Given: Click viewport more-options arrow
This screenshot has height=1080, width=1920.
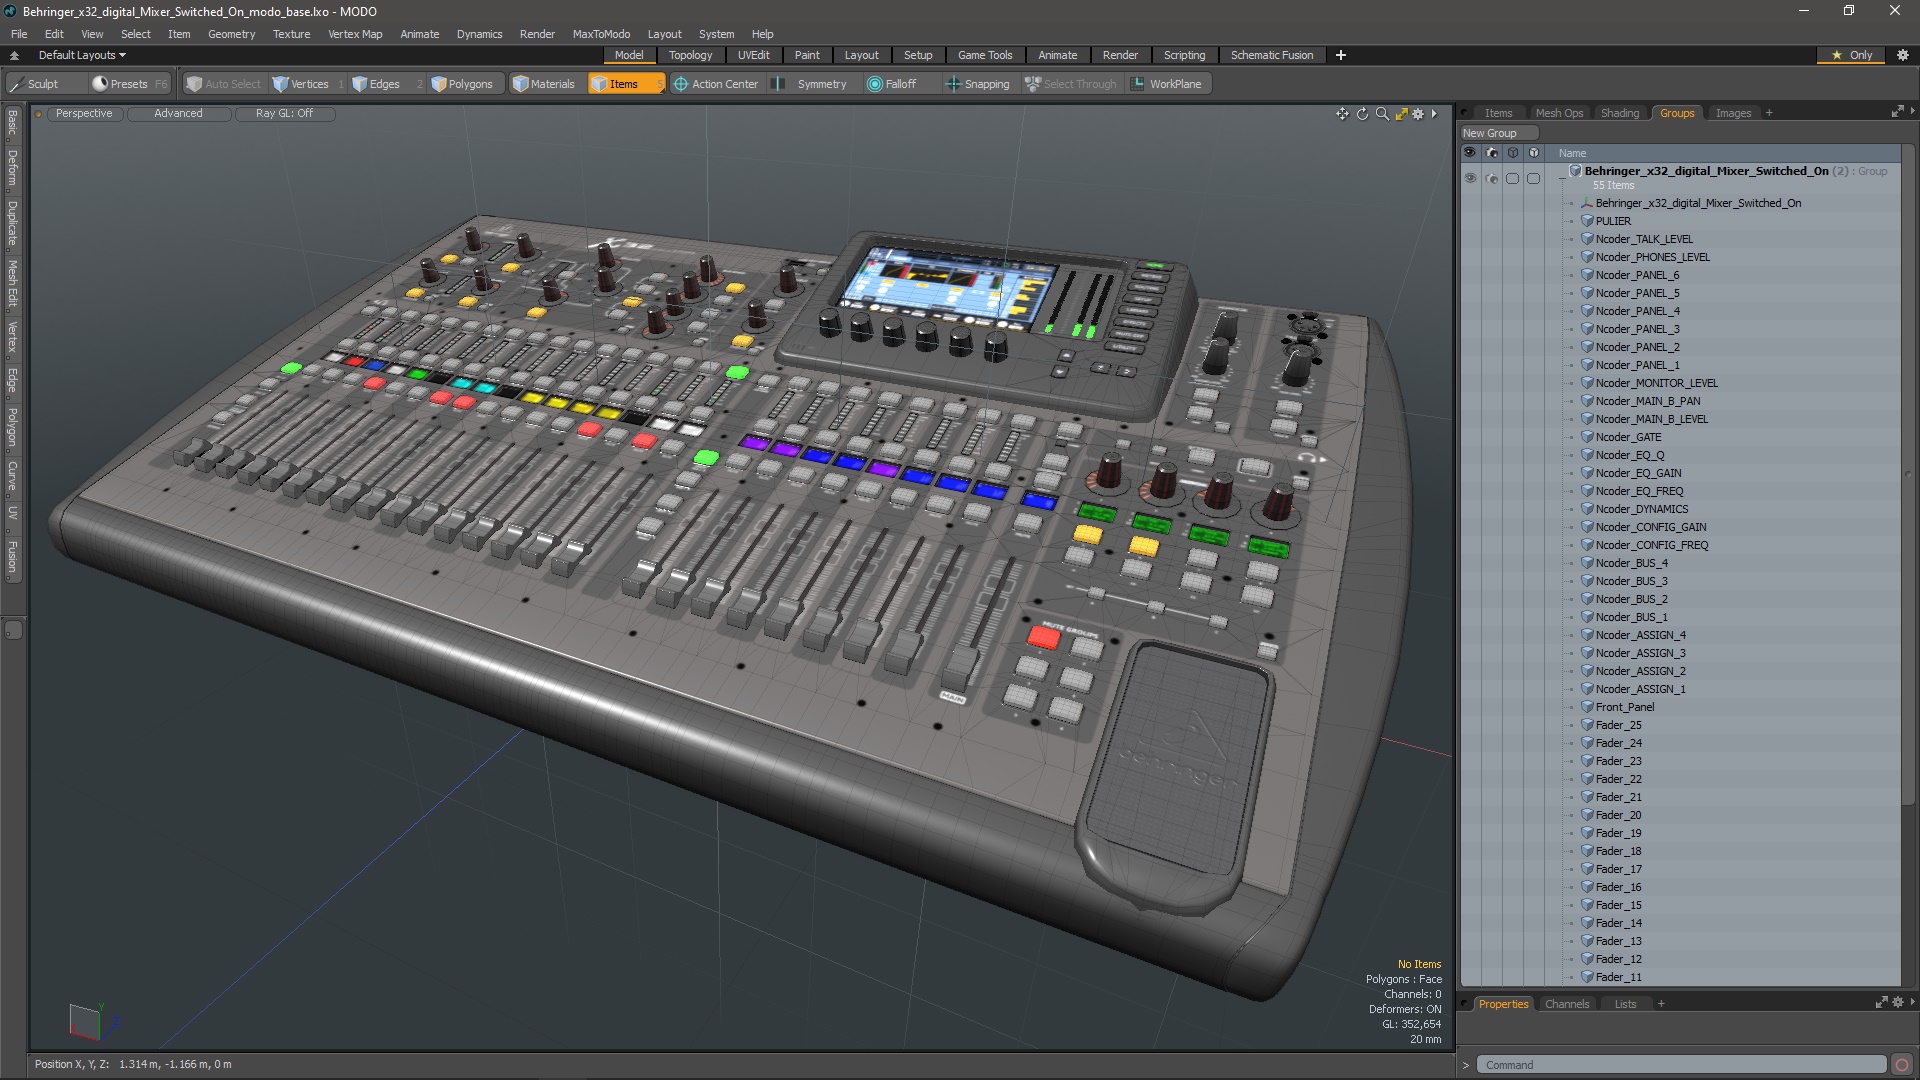Looking at the screenshot, I should [1434, 114].
